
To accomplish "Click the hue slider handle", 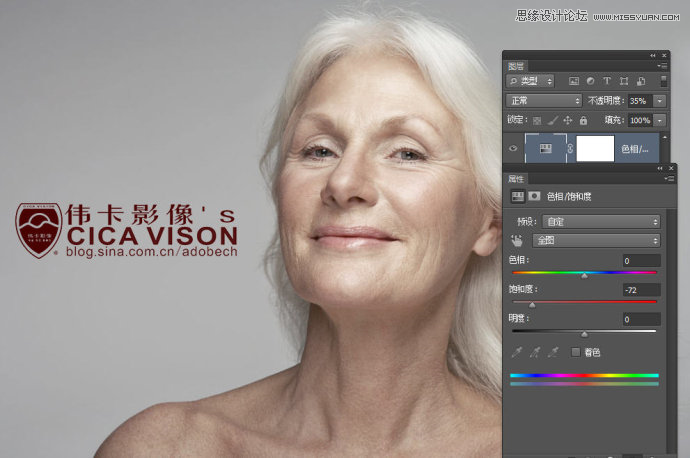I will (584, 275).
